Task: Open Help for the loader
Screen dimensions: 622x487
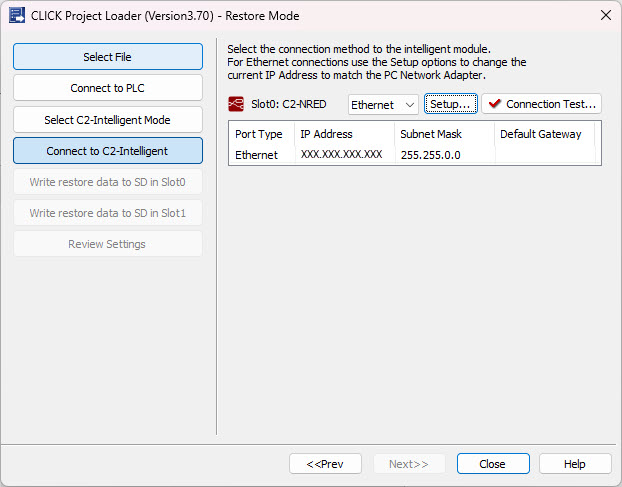Action: pos(575,464)
